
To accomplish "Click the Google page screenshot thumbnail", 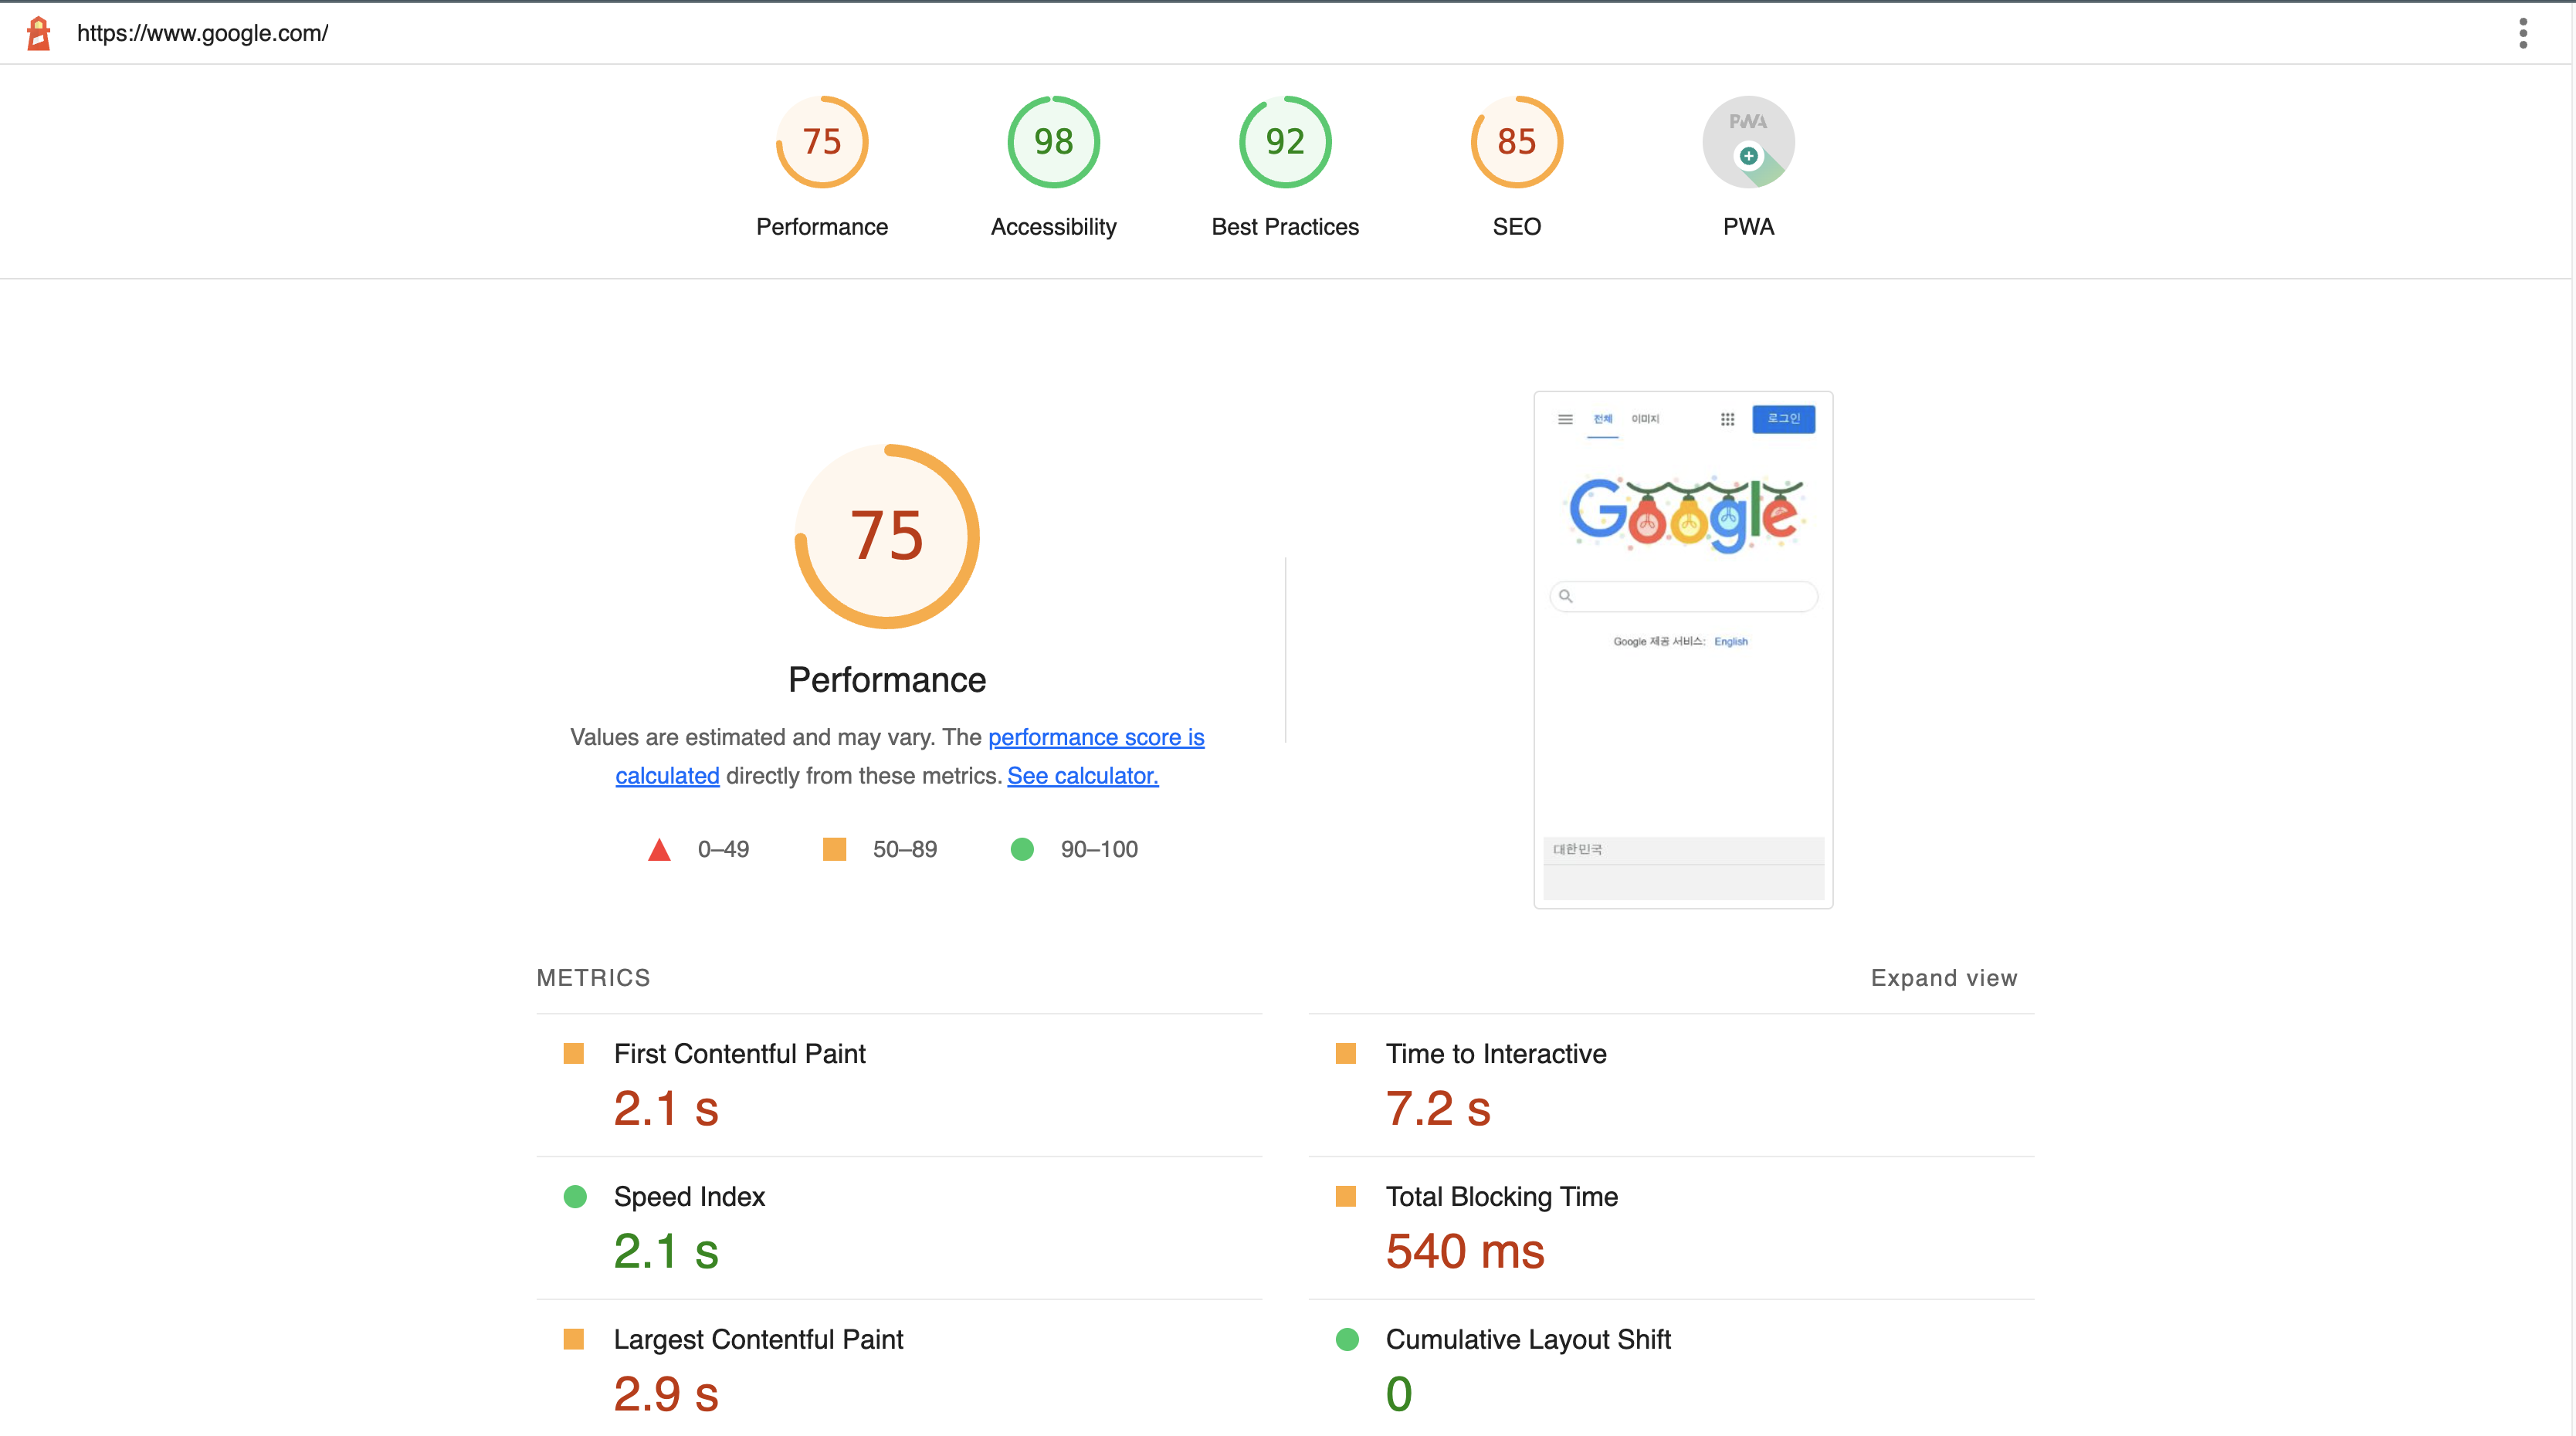I will 1683,650.
